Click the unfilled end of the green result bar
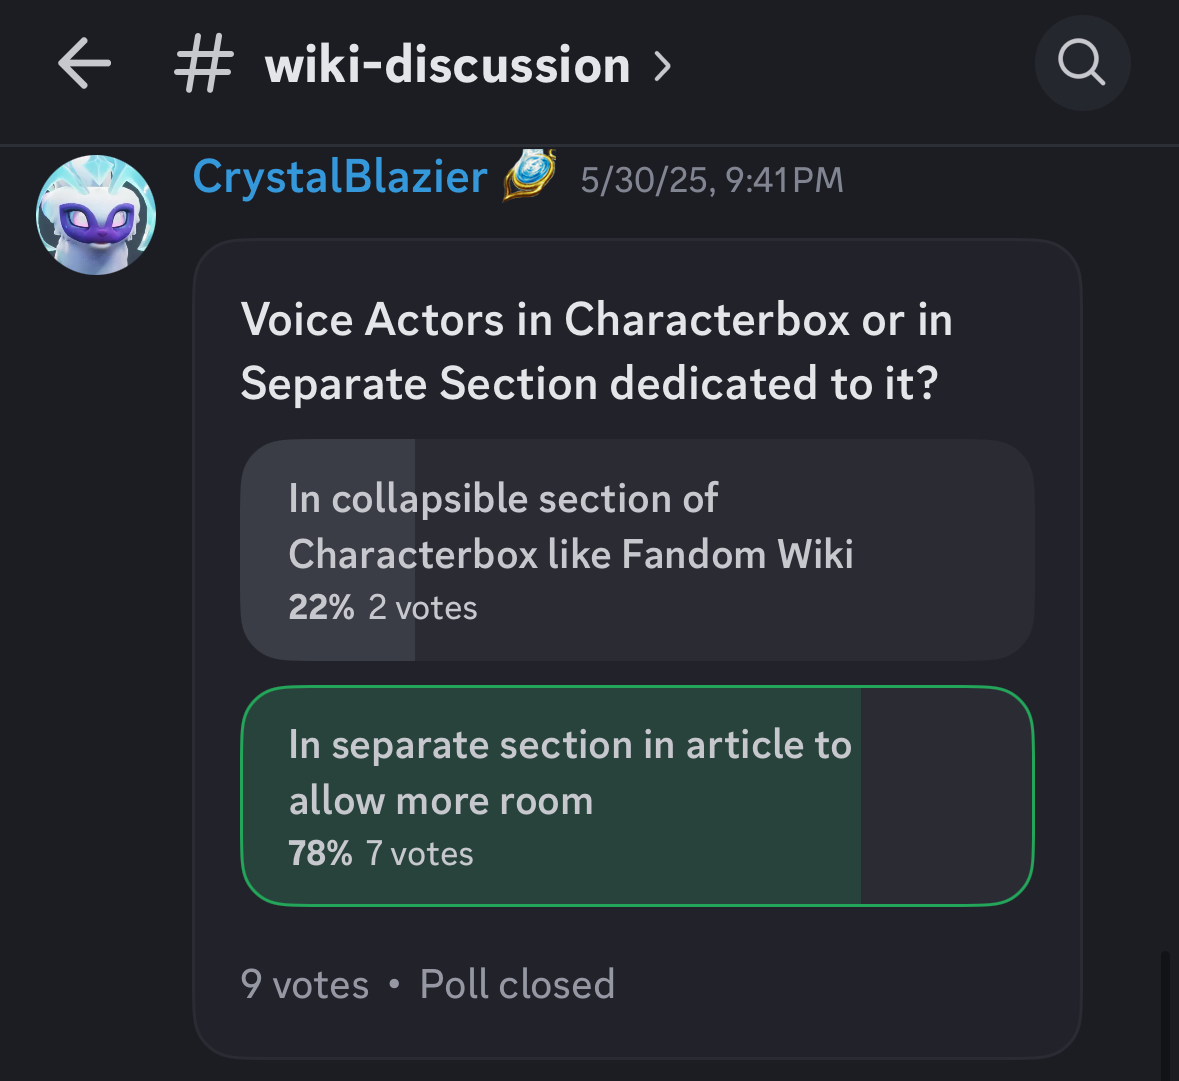Image resolution: width=1179 pixels, height=1081 pixels. click(x=947, y=796)
